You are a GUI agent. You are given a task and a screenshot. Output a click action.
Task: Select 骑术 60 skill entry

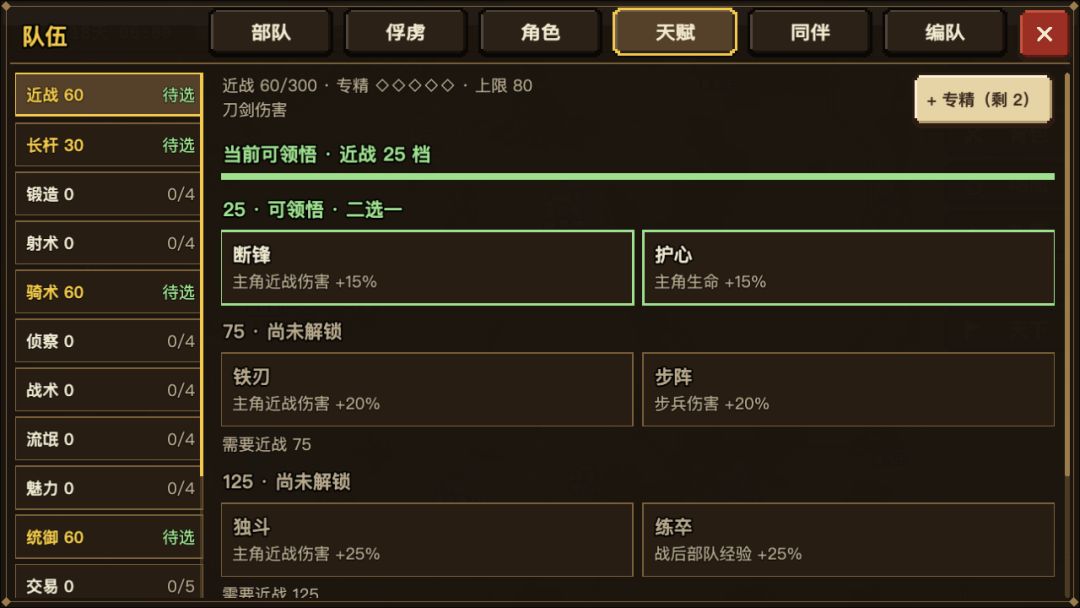pos(109,292)
